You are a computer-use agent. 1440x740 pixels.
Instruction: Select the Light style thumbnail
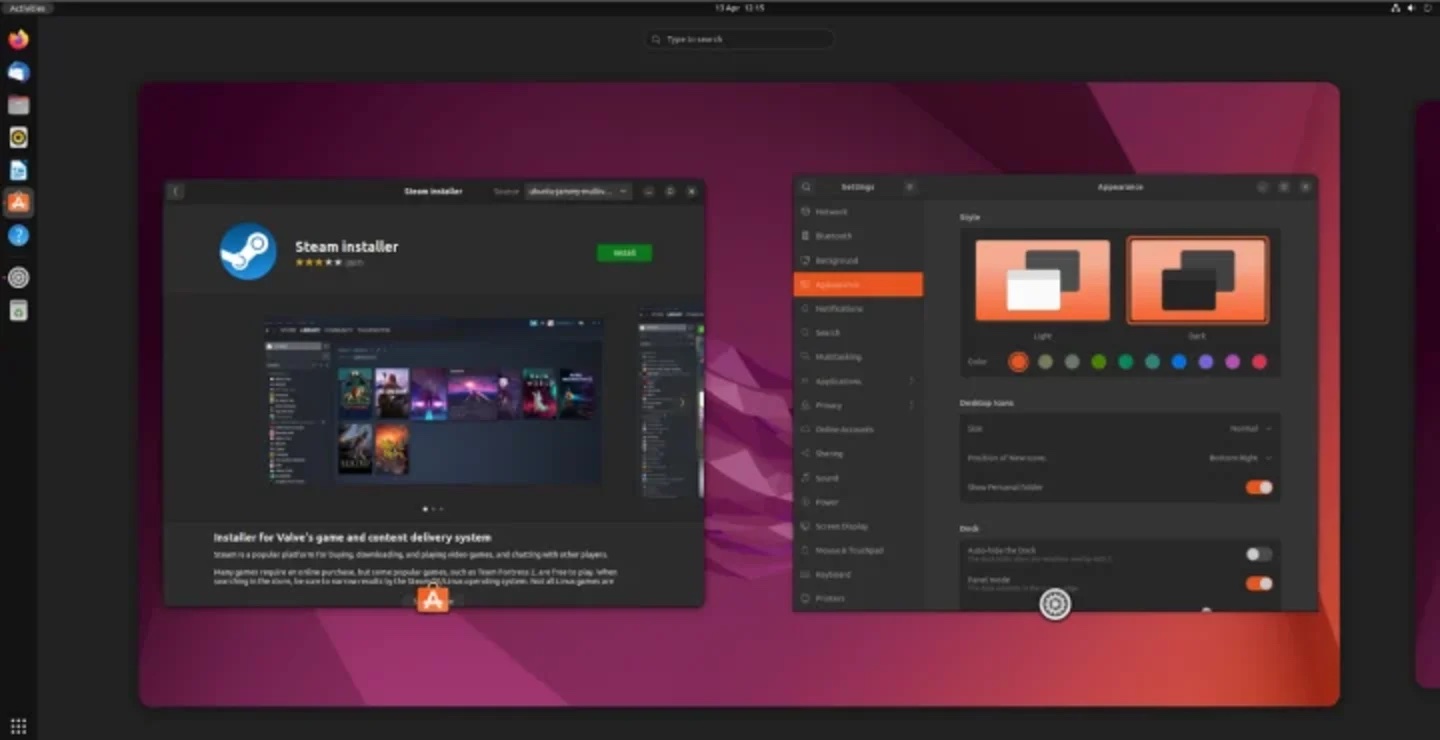[x=1043, y=281]
